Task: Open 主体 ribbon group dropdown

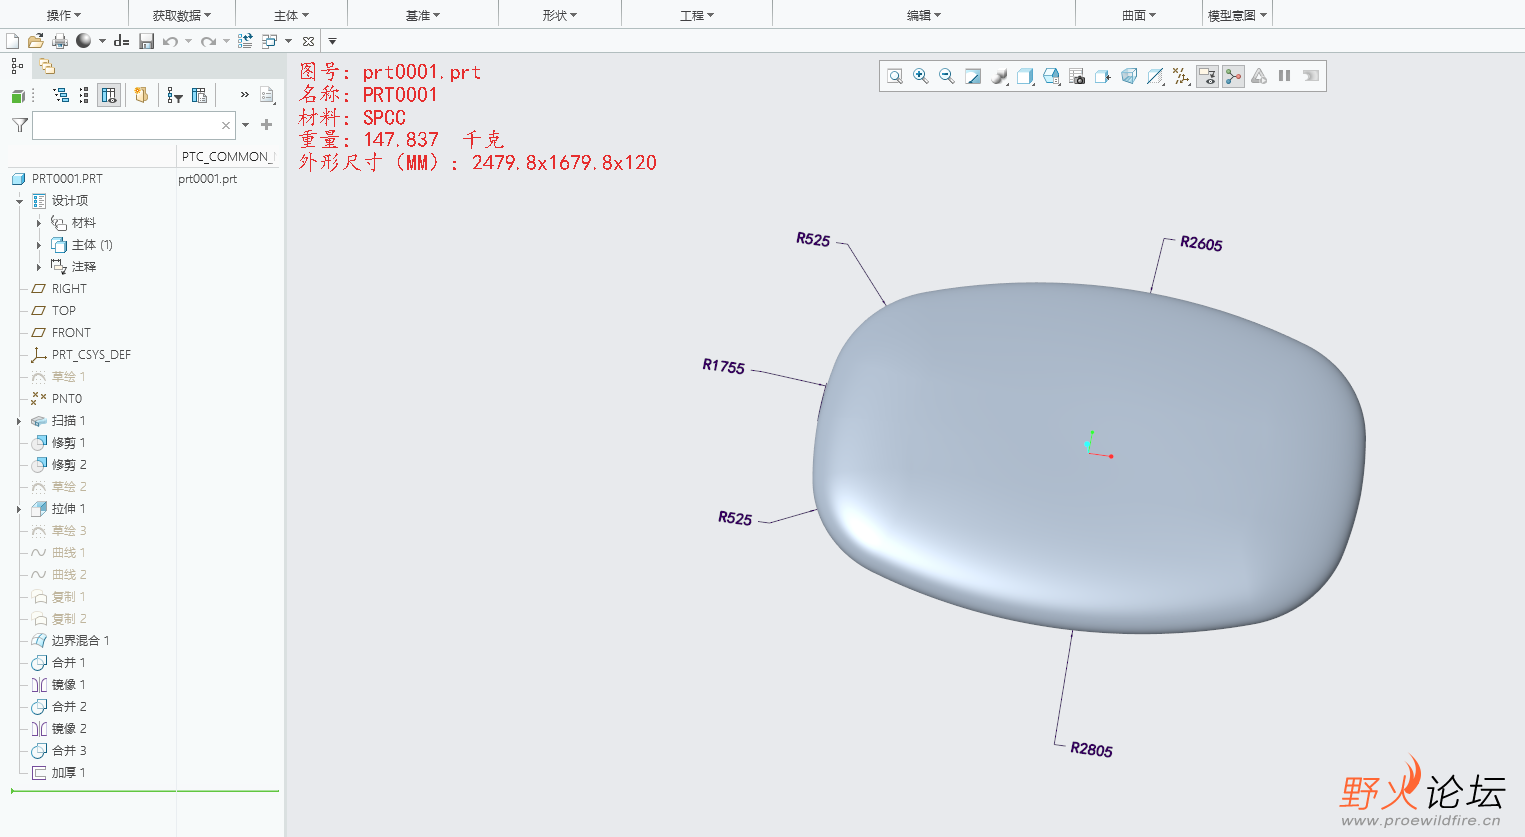Action: [291, 15]
